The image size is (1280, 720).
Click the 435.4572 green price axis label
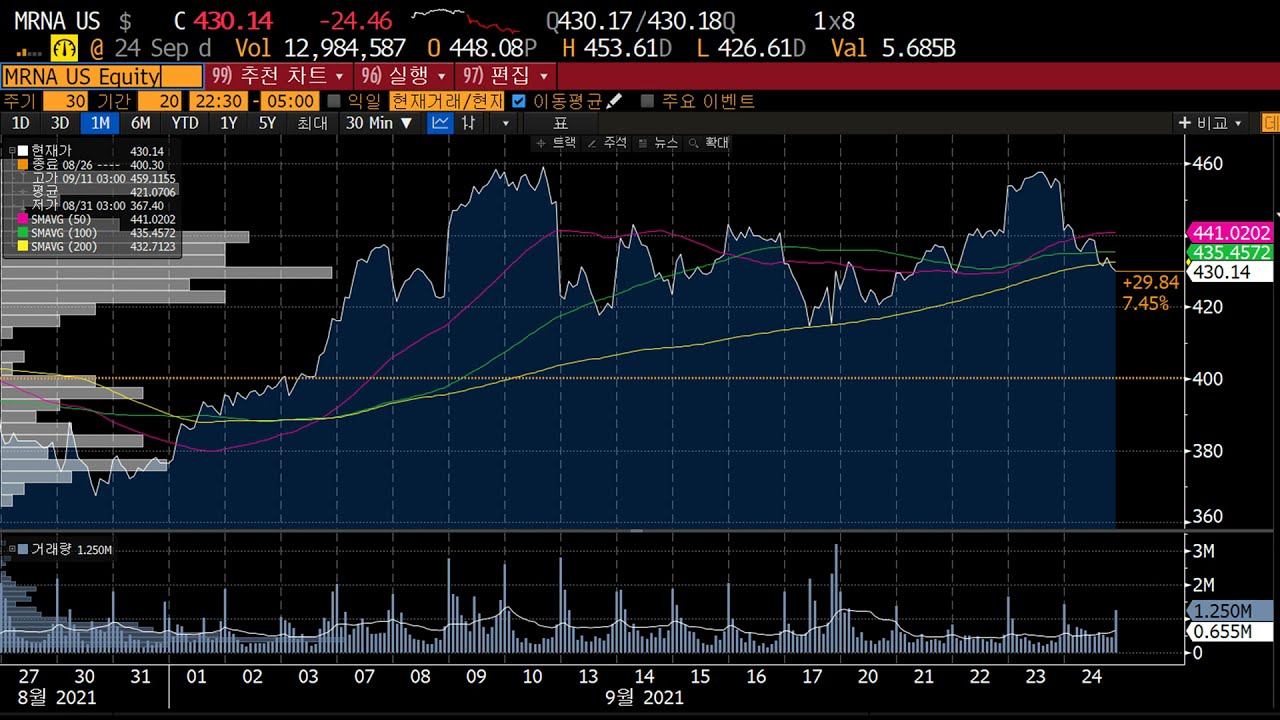pyautogui.click(x=1229, y=252)
